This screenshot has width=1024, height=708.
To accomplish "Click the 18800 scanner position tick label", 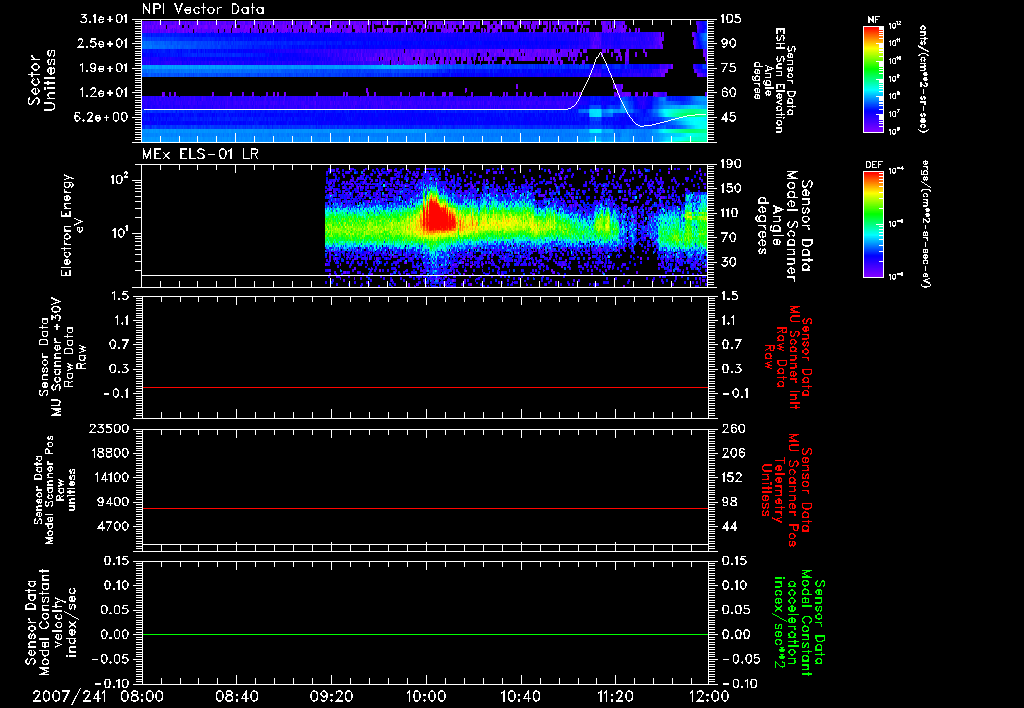I will pos(109,453).
